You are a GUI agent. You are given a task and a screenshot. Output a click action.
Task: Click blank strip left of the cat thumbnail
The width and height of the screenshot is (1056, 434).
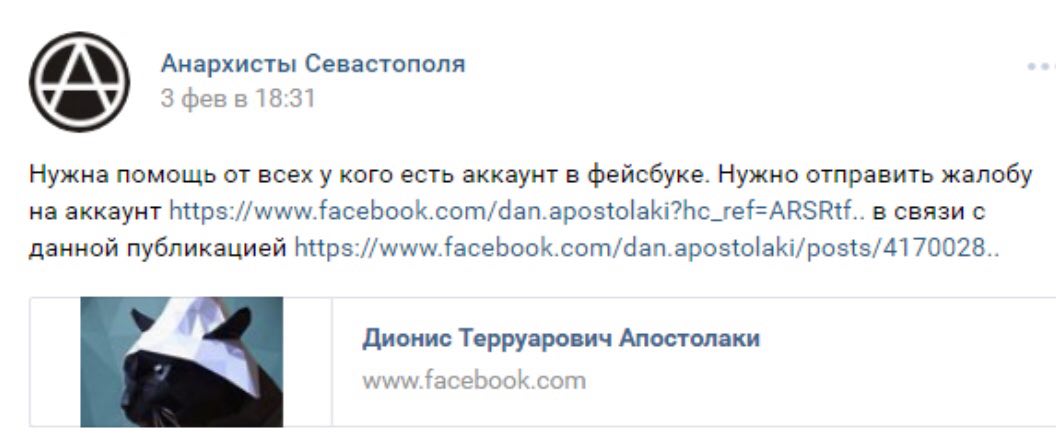(55, 362)
